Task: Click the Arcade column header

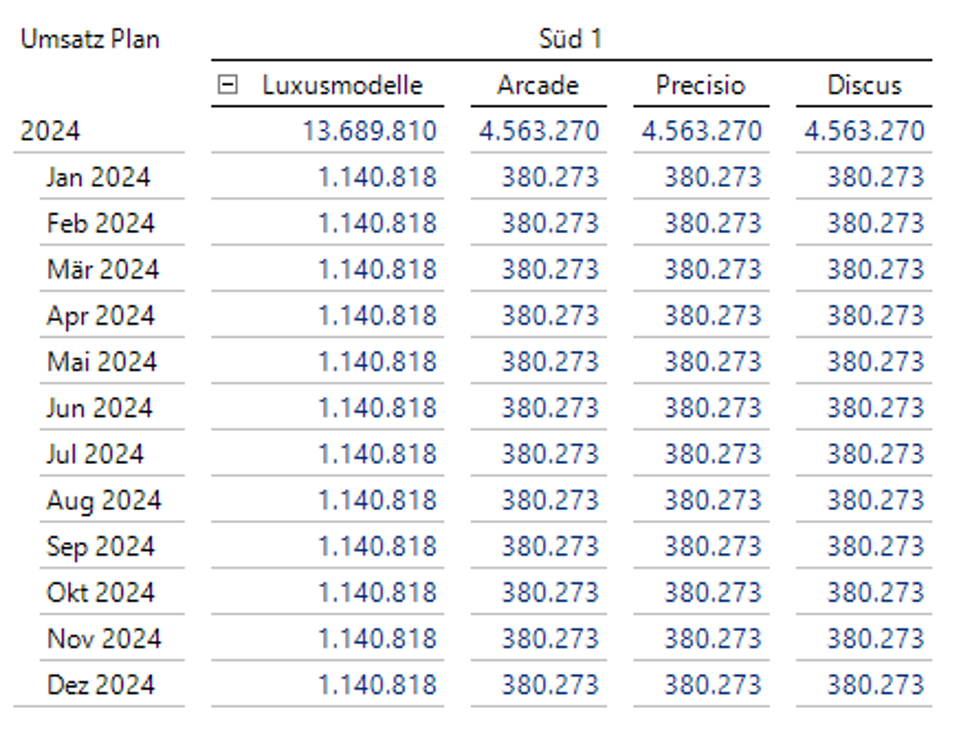Action: (x=538, y=86)
